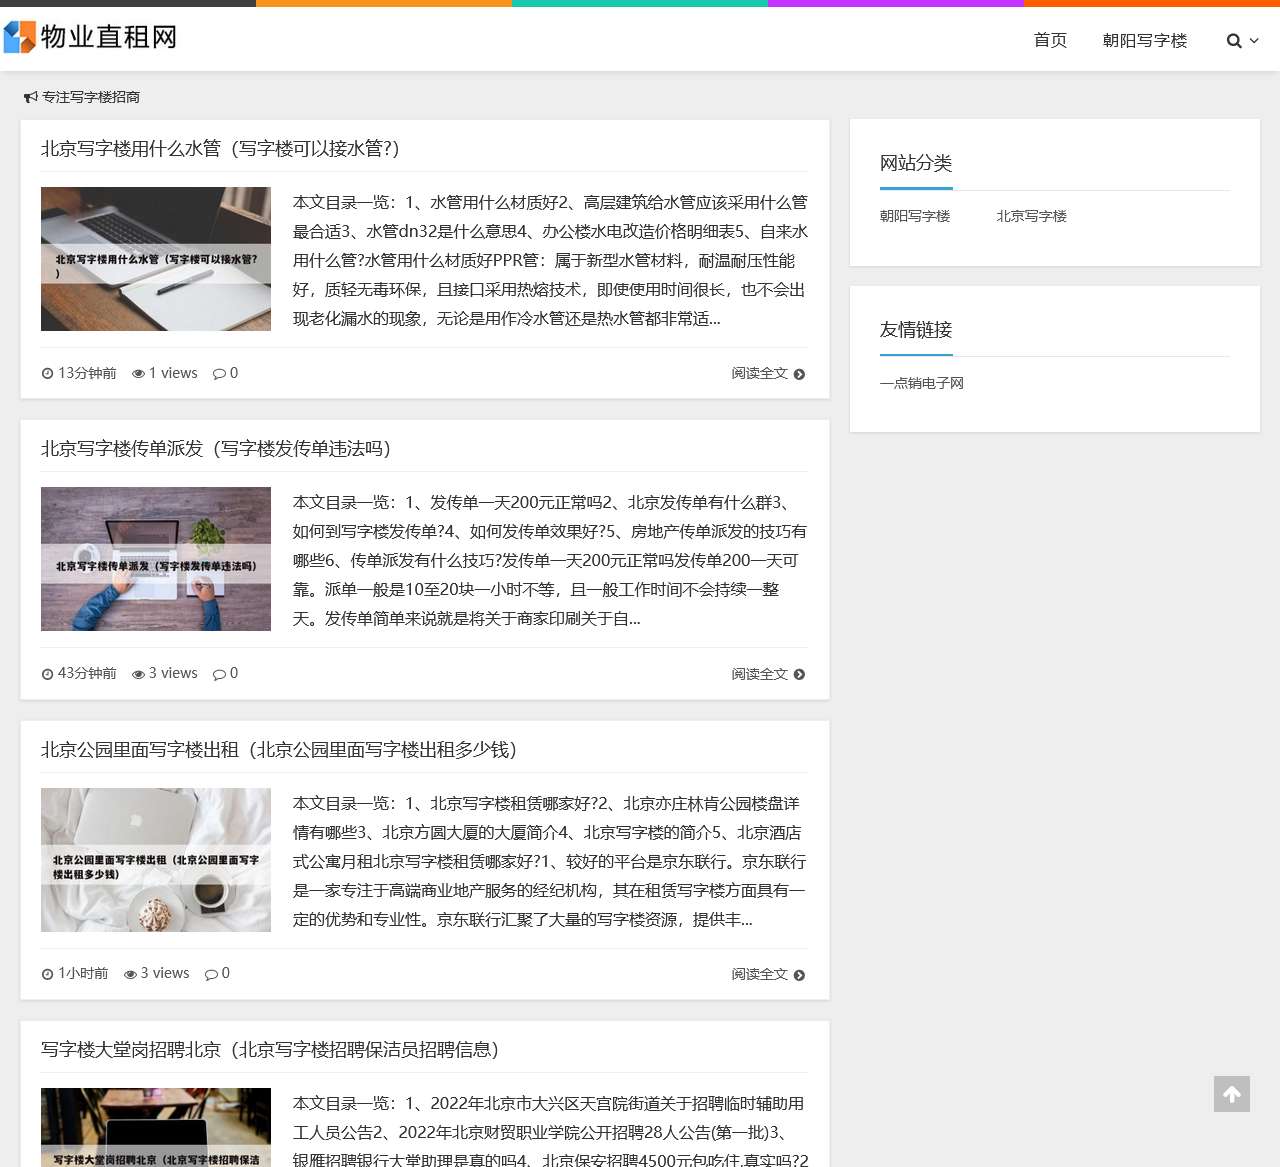1280x1167 pixels.
Task: Click back-to-top arrow button
Action: (x=1232, y=1094)
